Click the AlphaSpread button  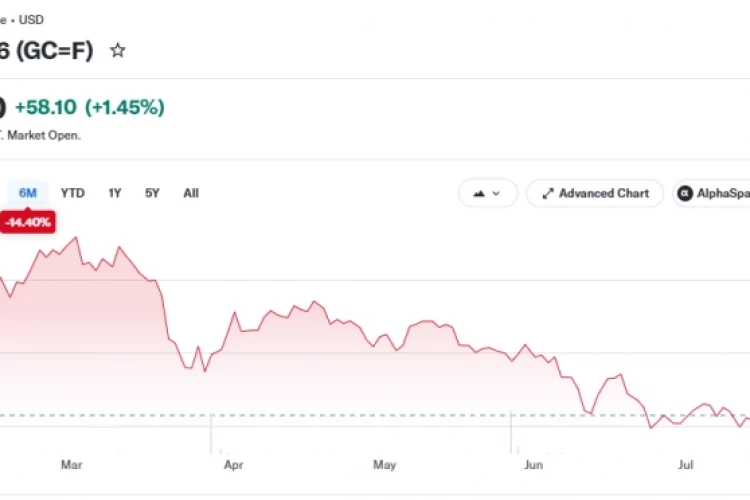click(x=712, y=193)
